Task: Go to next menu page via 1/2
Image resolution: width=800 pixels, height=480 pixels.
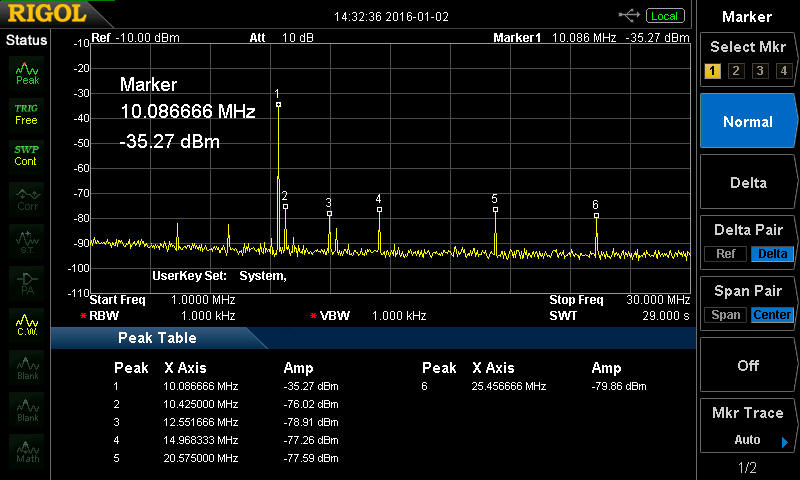Action: 747,468
